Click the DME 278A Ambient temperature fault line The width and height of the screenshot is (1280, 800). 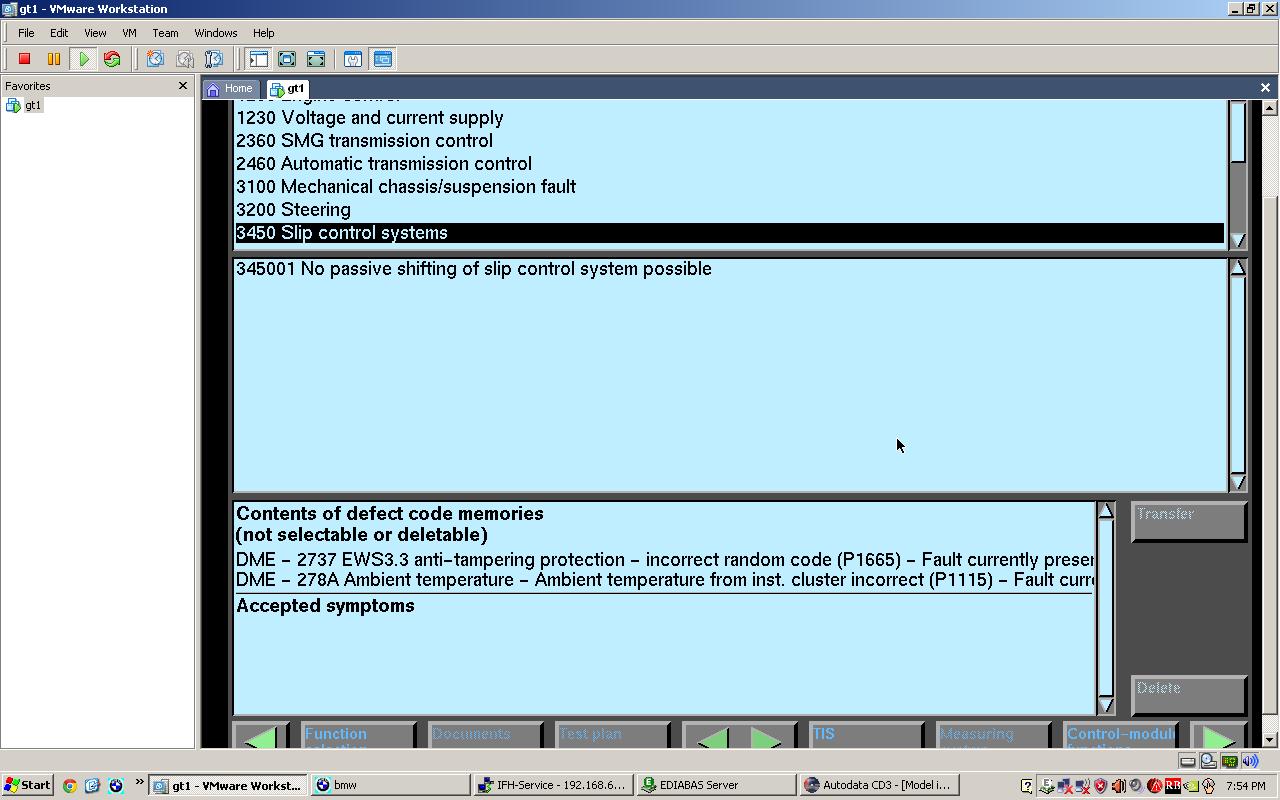click(x=665, y=580)
